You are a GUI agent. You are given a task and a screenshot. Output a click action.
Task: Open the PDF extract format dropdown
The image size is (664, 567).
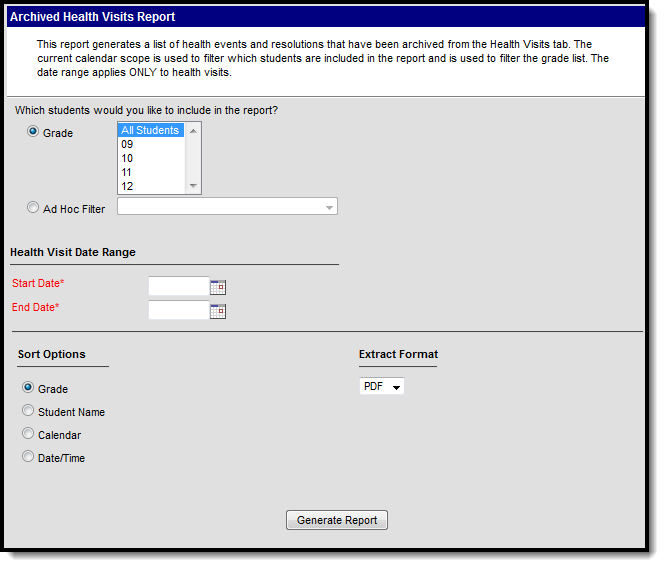click(382, 386)
